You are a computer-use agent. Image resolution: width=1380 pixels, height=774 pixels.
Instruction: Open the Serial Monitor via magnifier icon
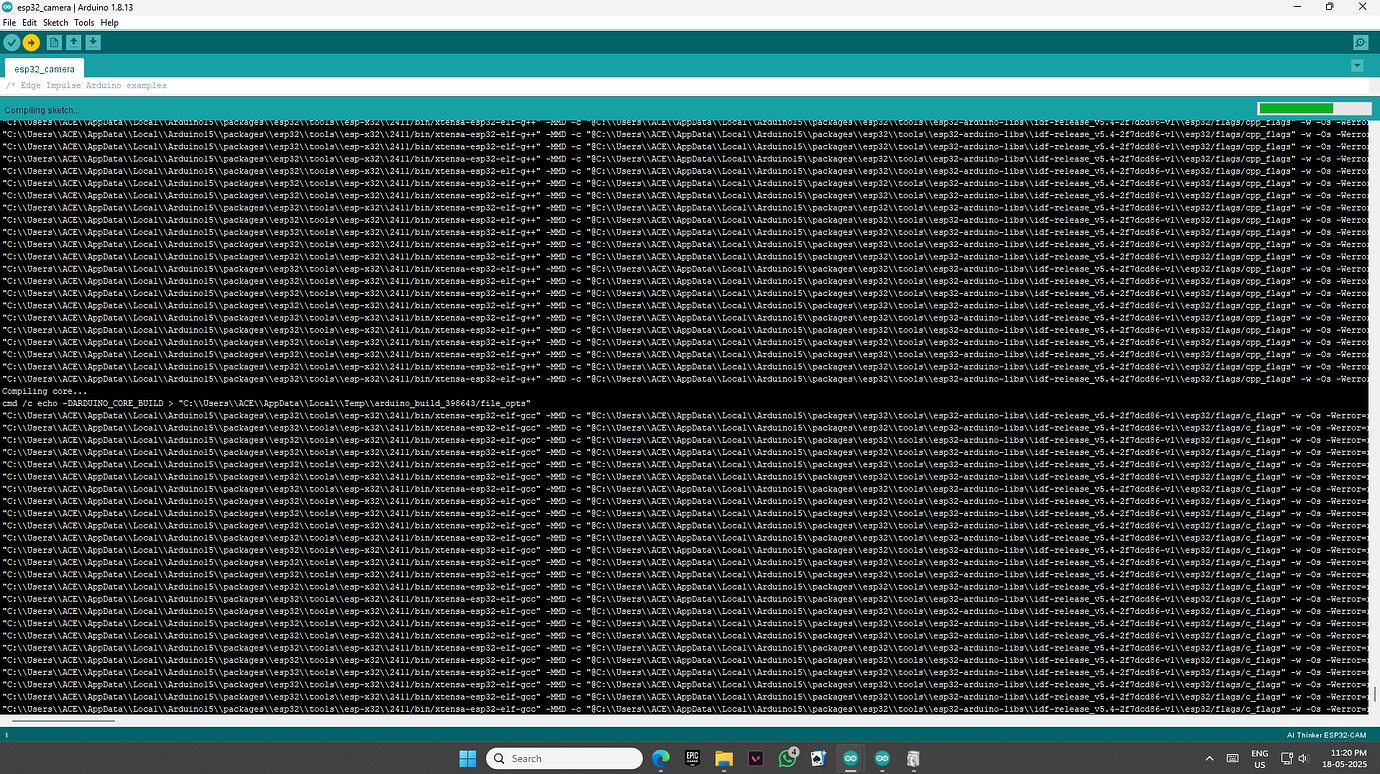(1360, 42)
